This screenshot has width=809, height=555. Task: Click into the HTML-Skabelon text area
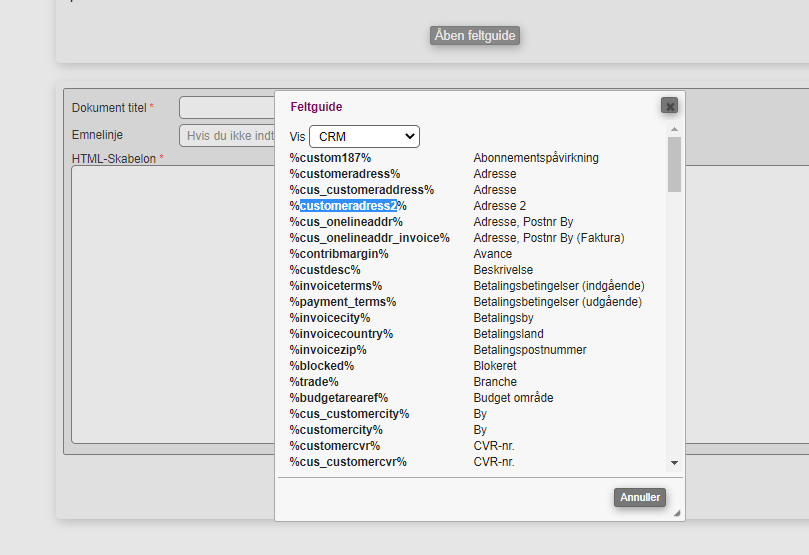coord(170,300)
